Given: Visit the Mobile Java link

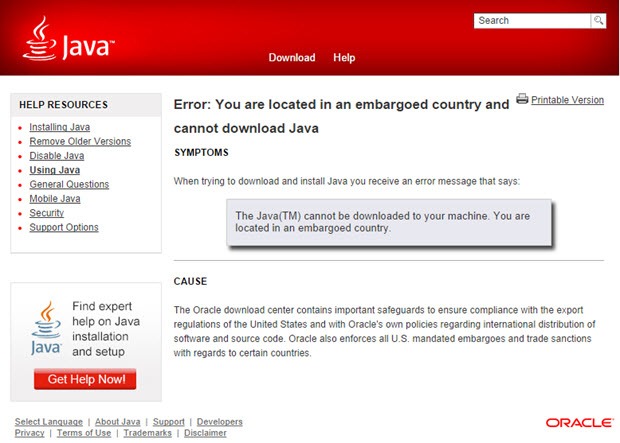Looking at the screenshot, I should click(x=55, y=199).
